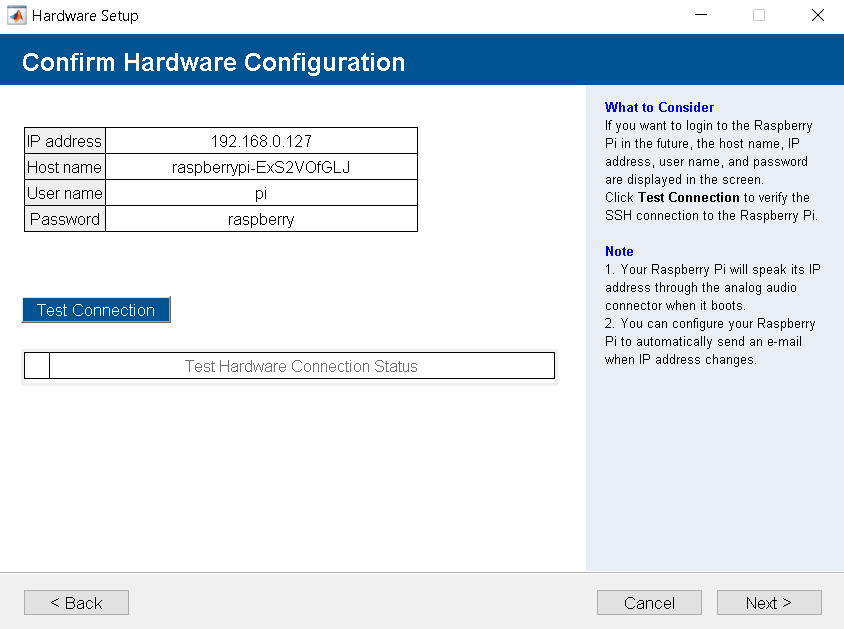The image size is (844, 629).
Task: Select the User name value pi
Action: pos(261,192)
